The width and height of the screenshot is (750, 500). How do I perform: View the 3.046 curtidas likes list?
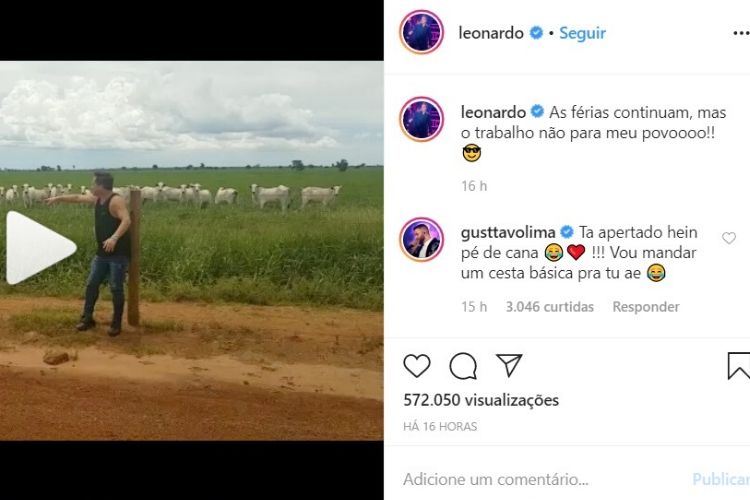click(550, 307)
